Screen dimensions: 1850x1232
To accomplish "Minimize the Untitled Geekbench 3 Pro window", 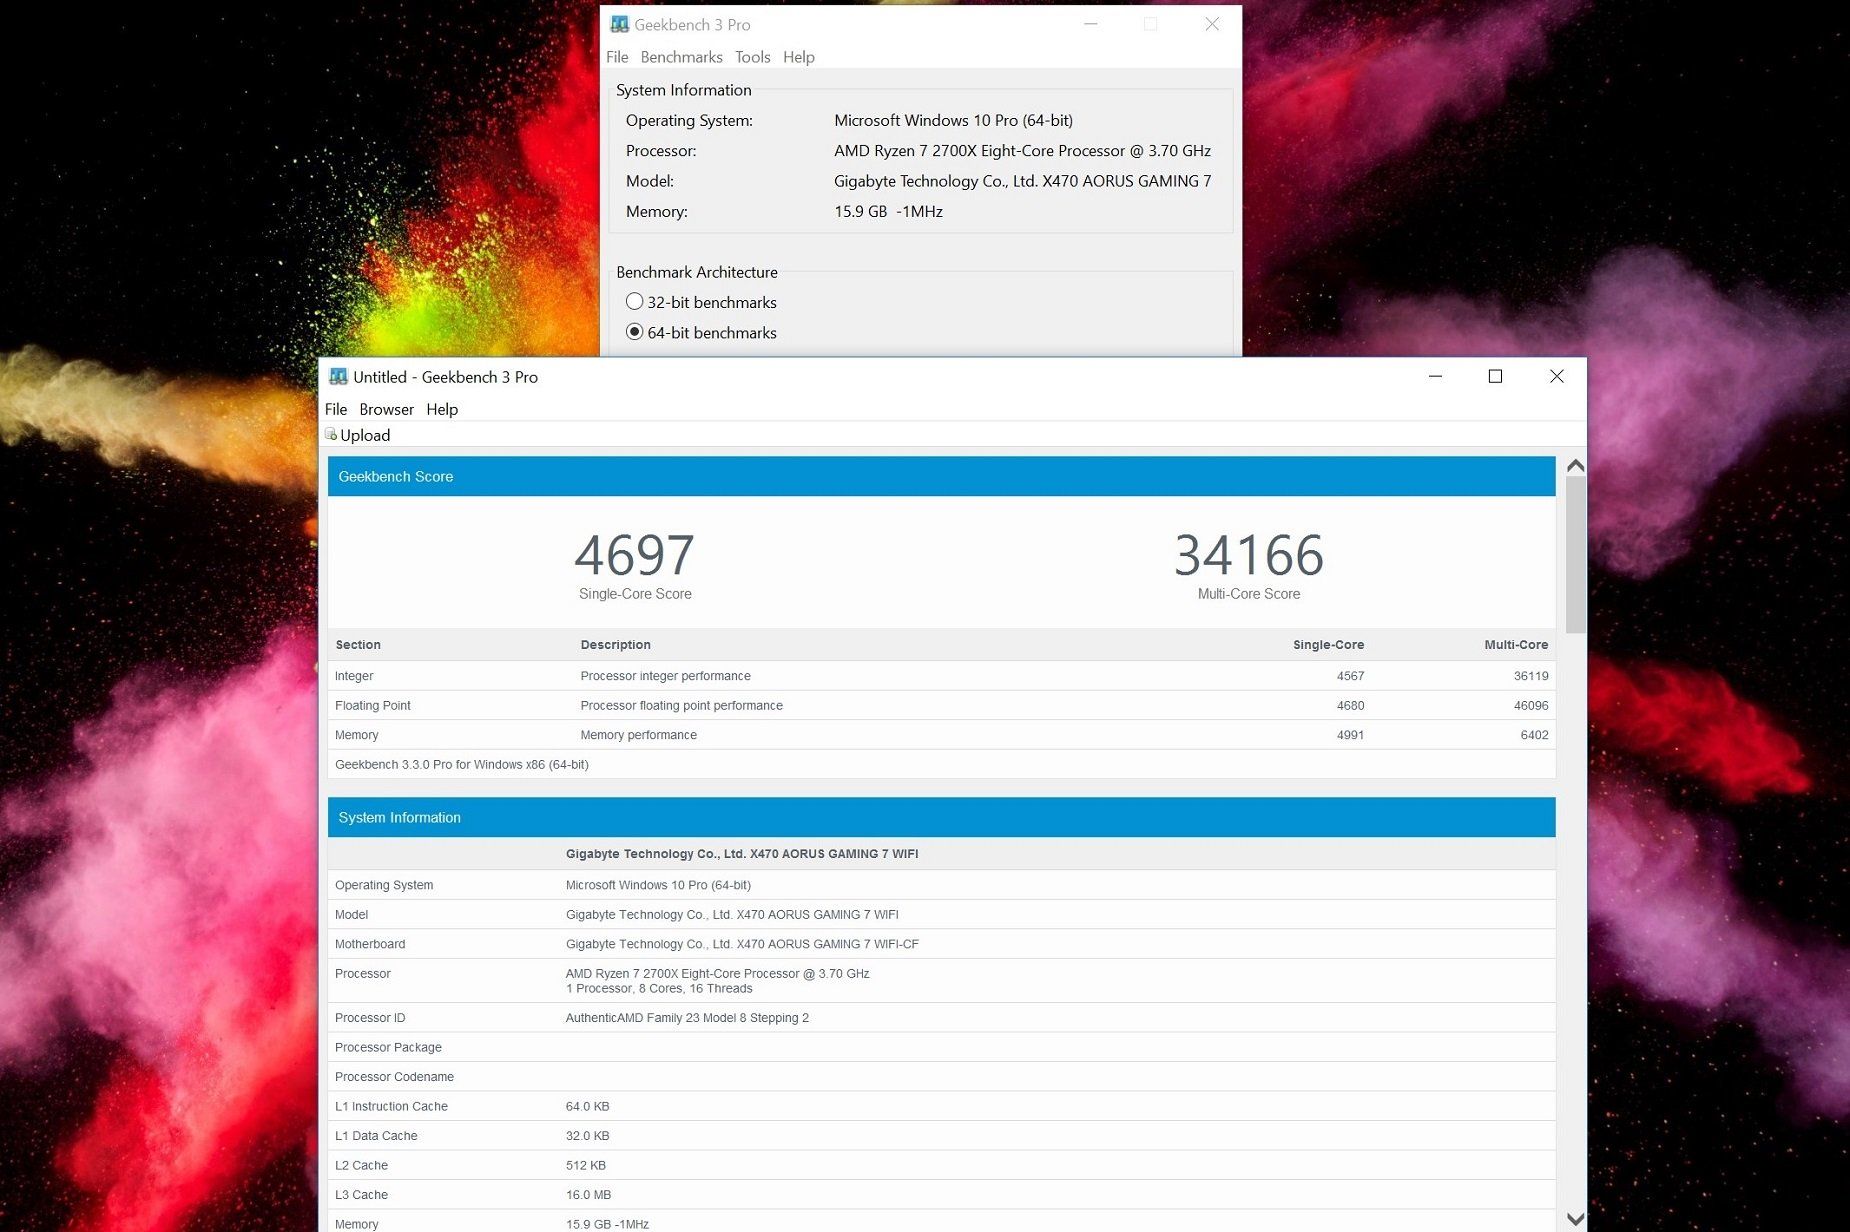I will (x=1435, y=376).
